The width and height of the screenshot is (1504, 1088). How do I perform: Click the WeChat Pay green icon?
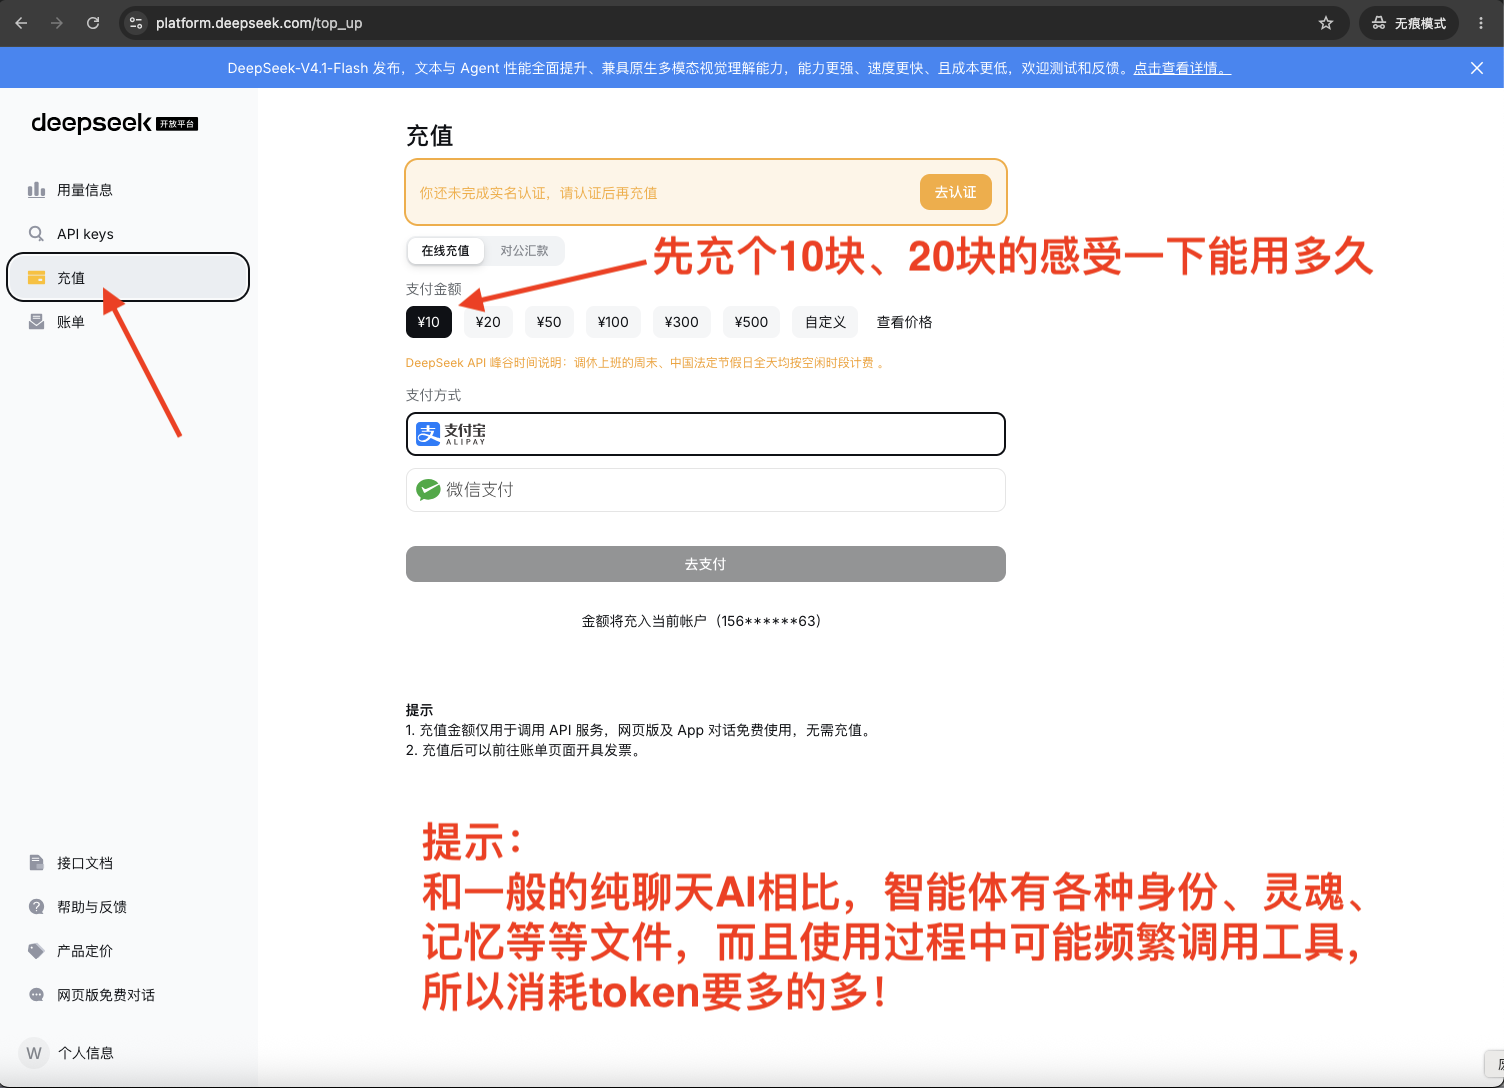(428, 490)
